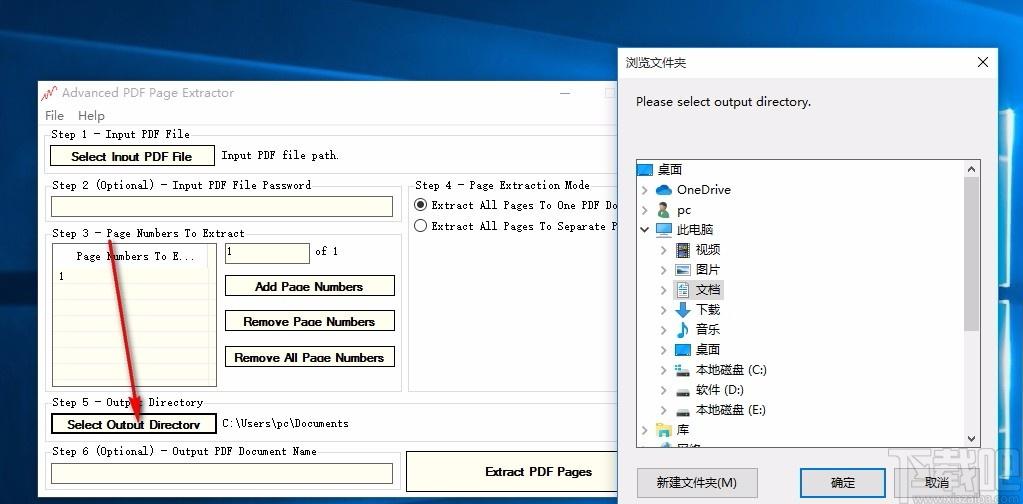Collapse the 此电脑 tree node
This screenshot has width=1023, height=504.
(645, 230)
